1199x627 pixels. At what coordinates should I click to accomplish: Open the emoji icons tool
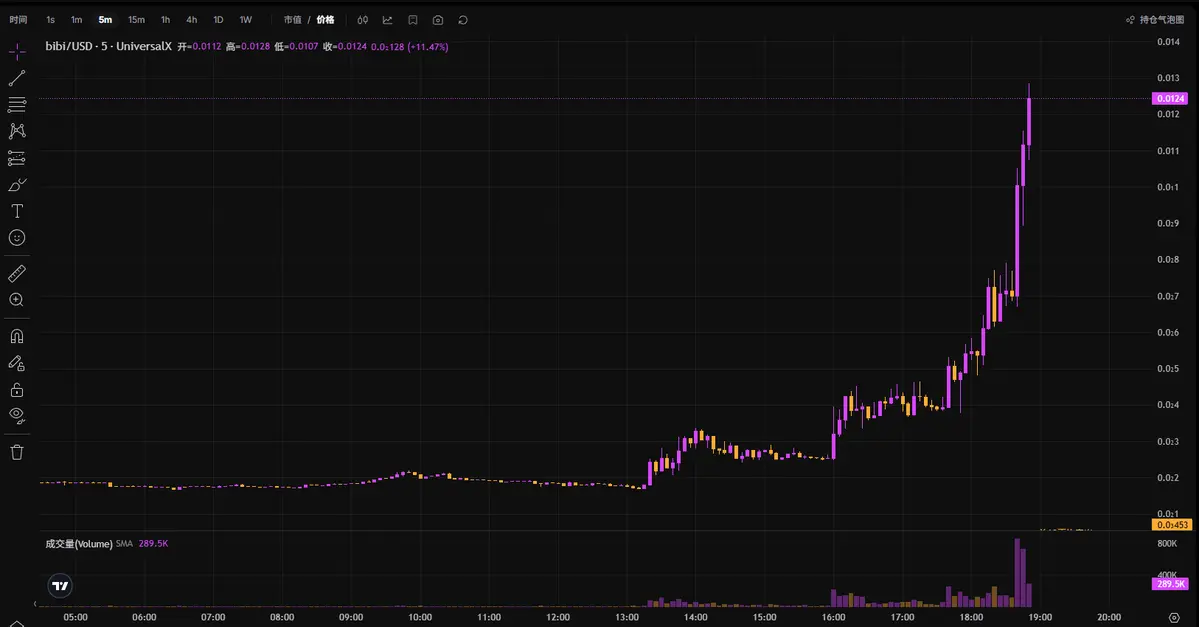(17, 238)
